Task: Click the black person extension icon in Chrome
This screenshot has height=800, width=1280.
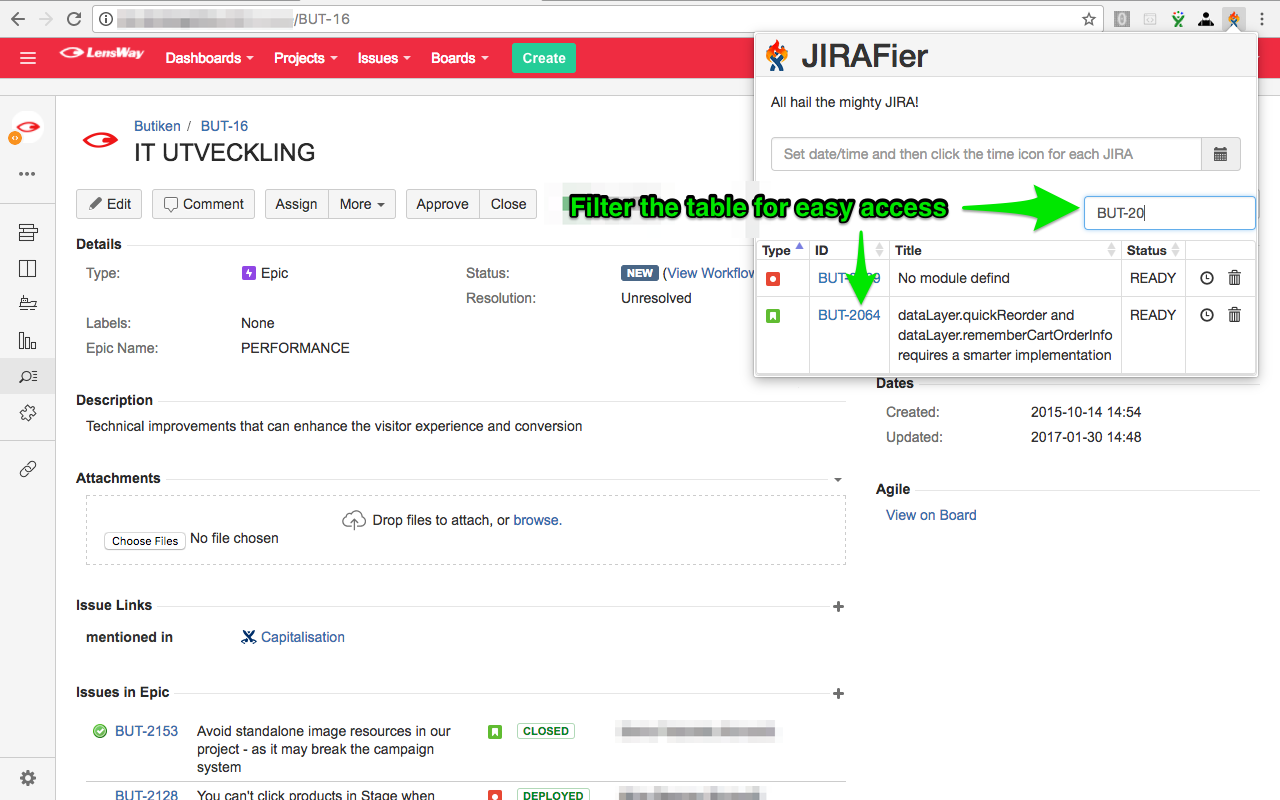Action: (1206, 19)
